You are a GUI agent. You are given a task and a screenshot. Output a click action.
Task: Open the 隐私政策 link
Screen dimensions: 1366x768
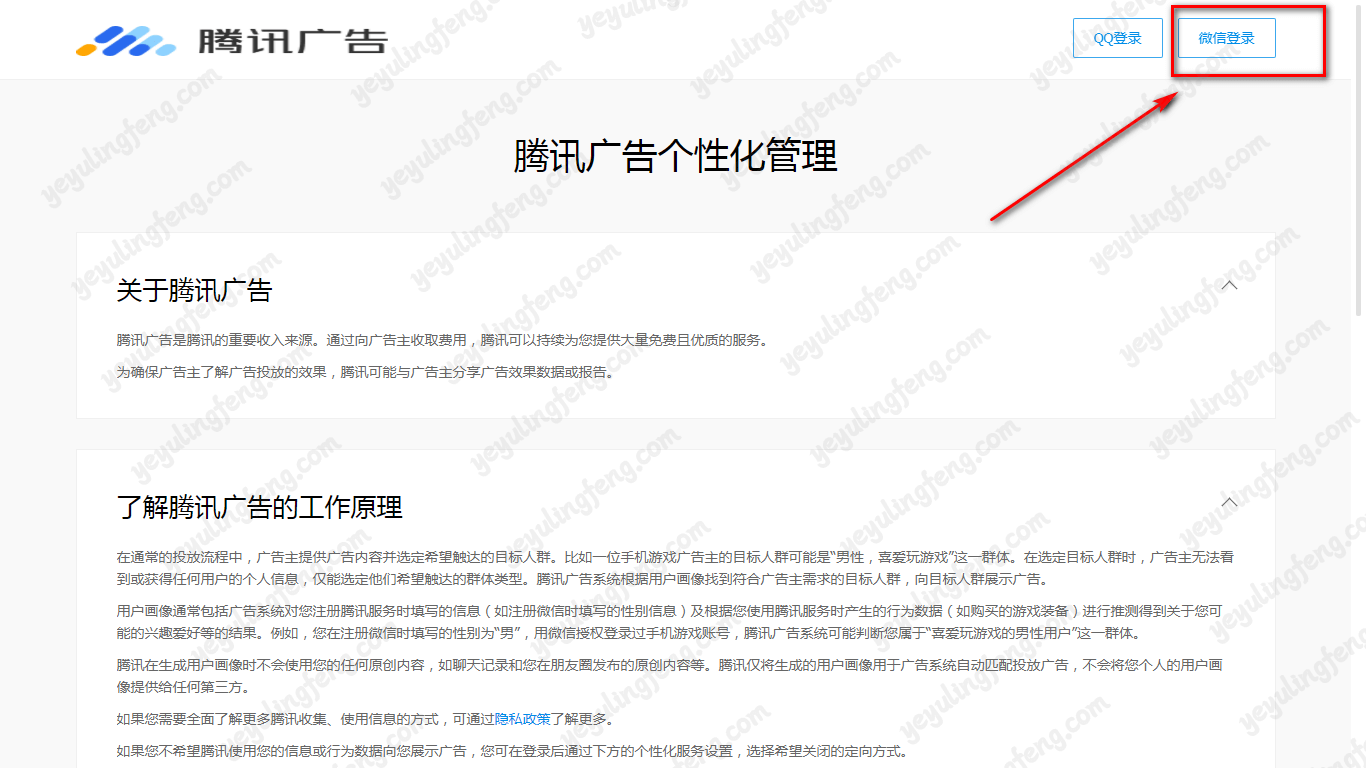(x=522, y=719)
